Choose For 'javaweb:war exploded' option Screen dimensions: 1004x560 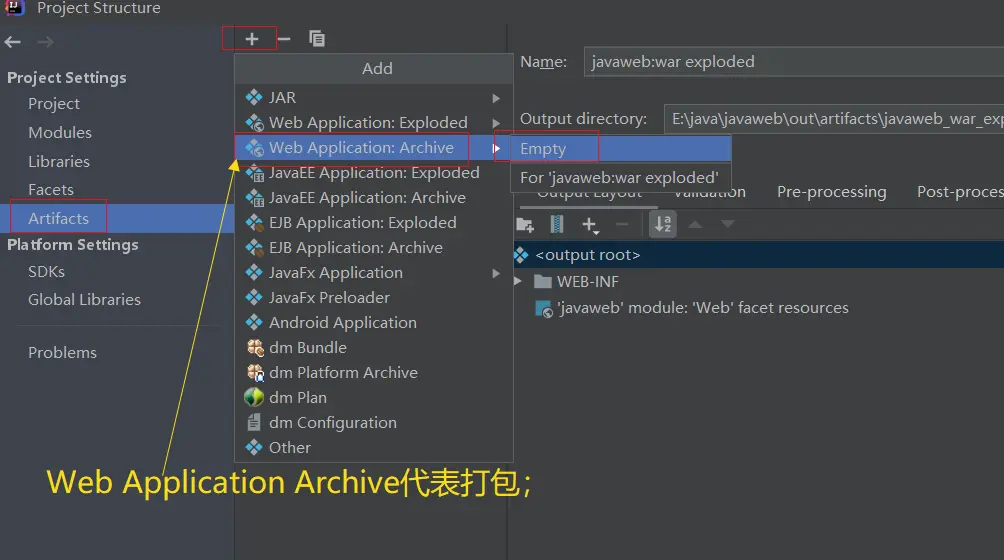tap(621, 177)
